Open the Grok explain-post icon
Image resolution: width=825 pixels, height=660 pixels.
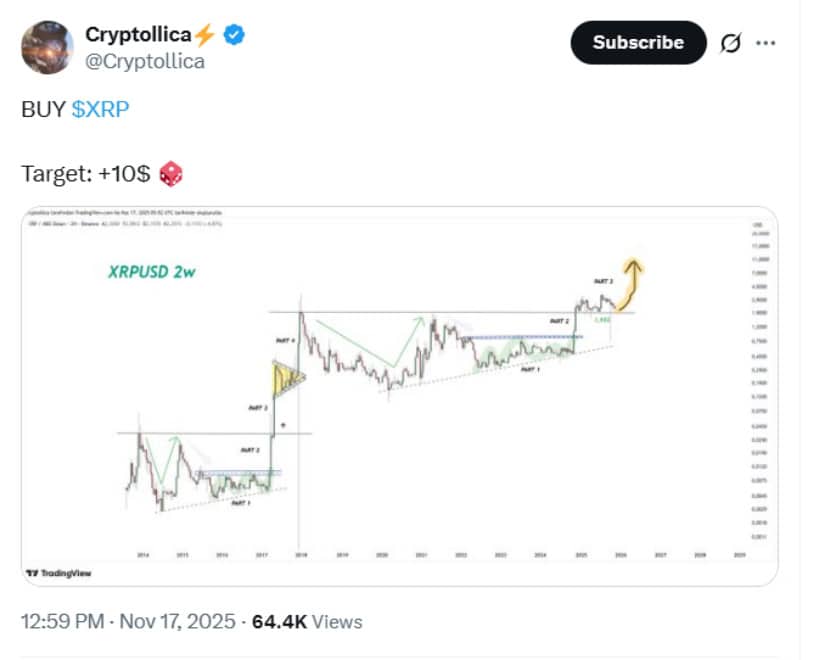coord(731,43)
